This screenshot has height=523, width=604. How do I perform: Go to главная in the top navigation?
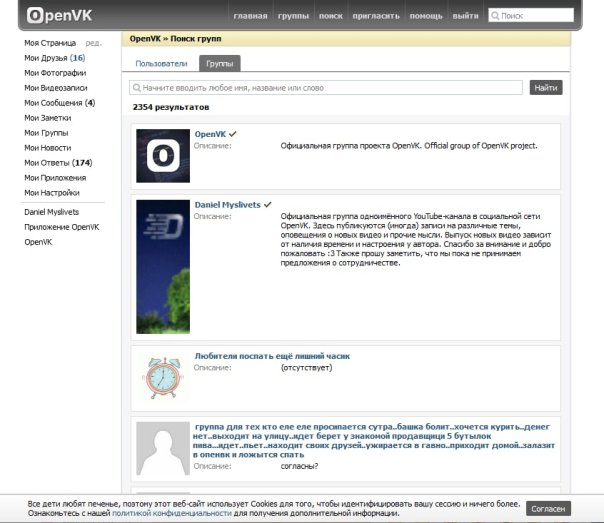[250, 16]
